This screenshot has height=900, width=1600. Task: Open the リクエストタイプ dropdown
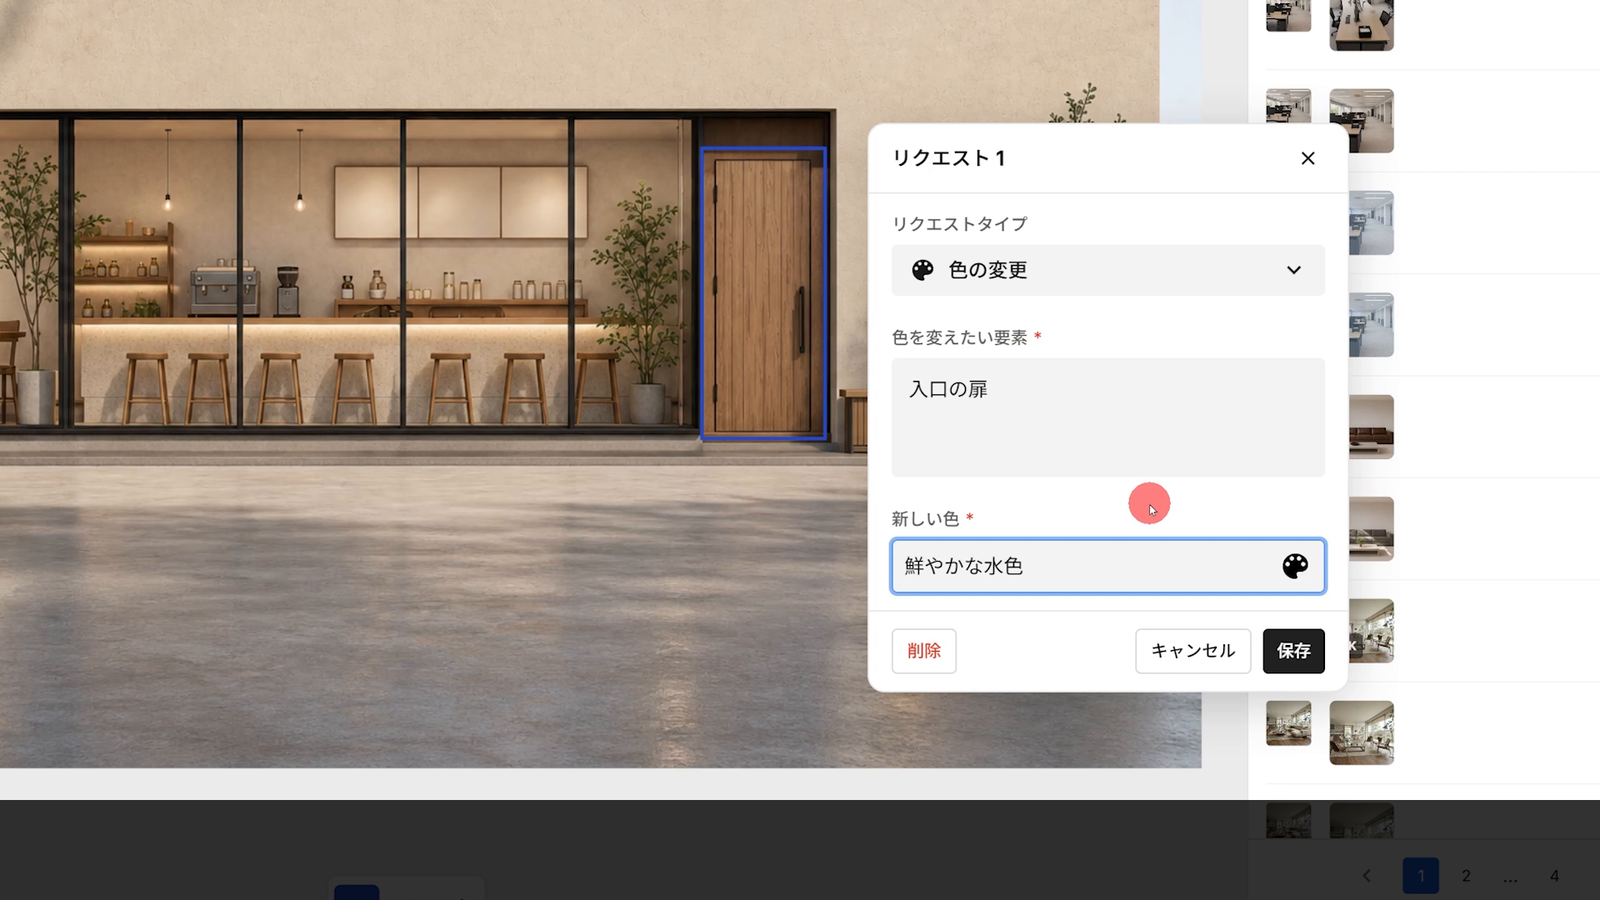(1108, 270)
